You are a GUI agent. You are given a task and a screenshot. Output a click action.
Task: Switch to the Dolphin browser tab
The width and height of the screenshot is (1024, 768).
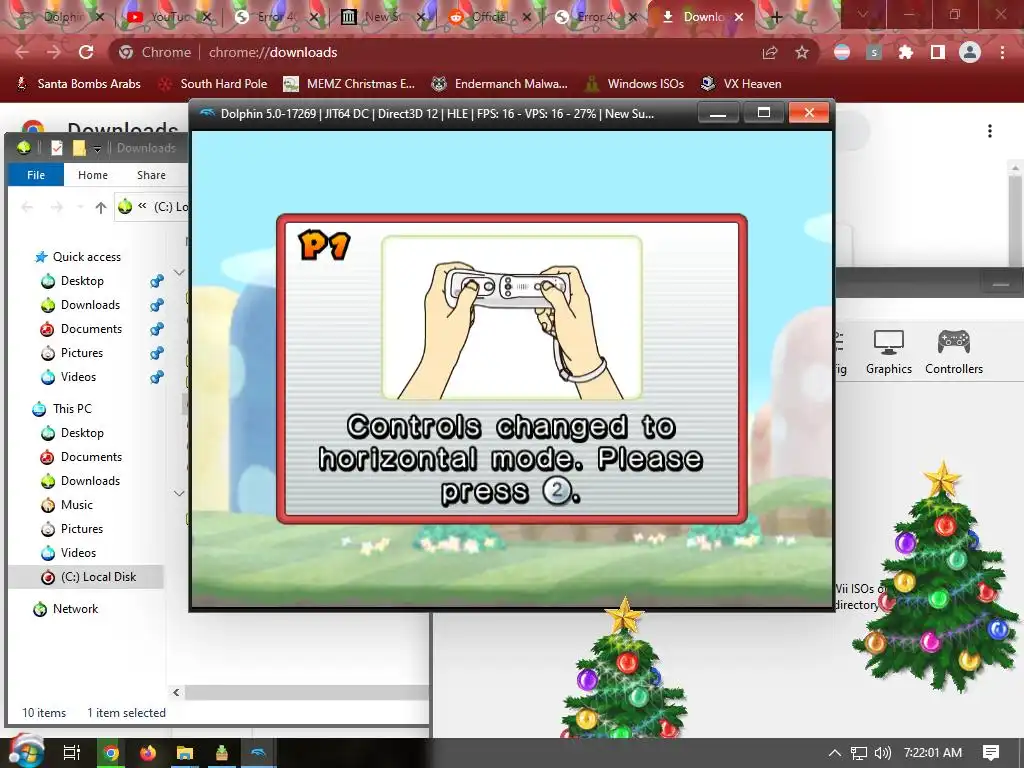click(x=62, y=17)
